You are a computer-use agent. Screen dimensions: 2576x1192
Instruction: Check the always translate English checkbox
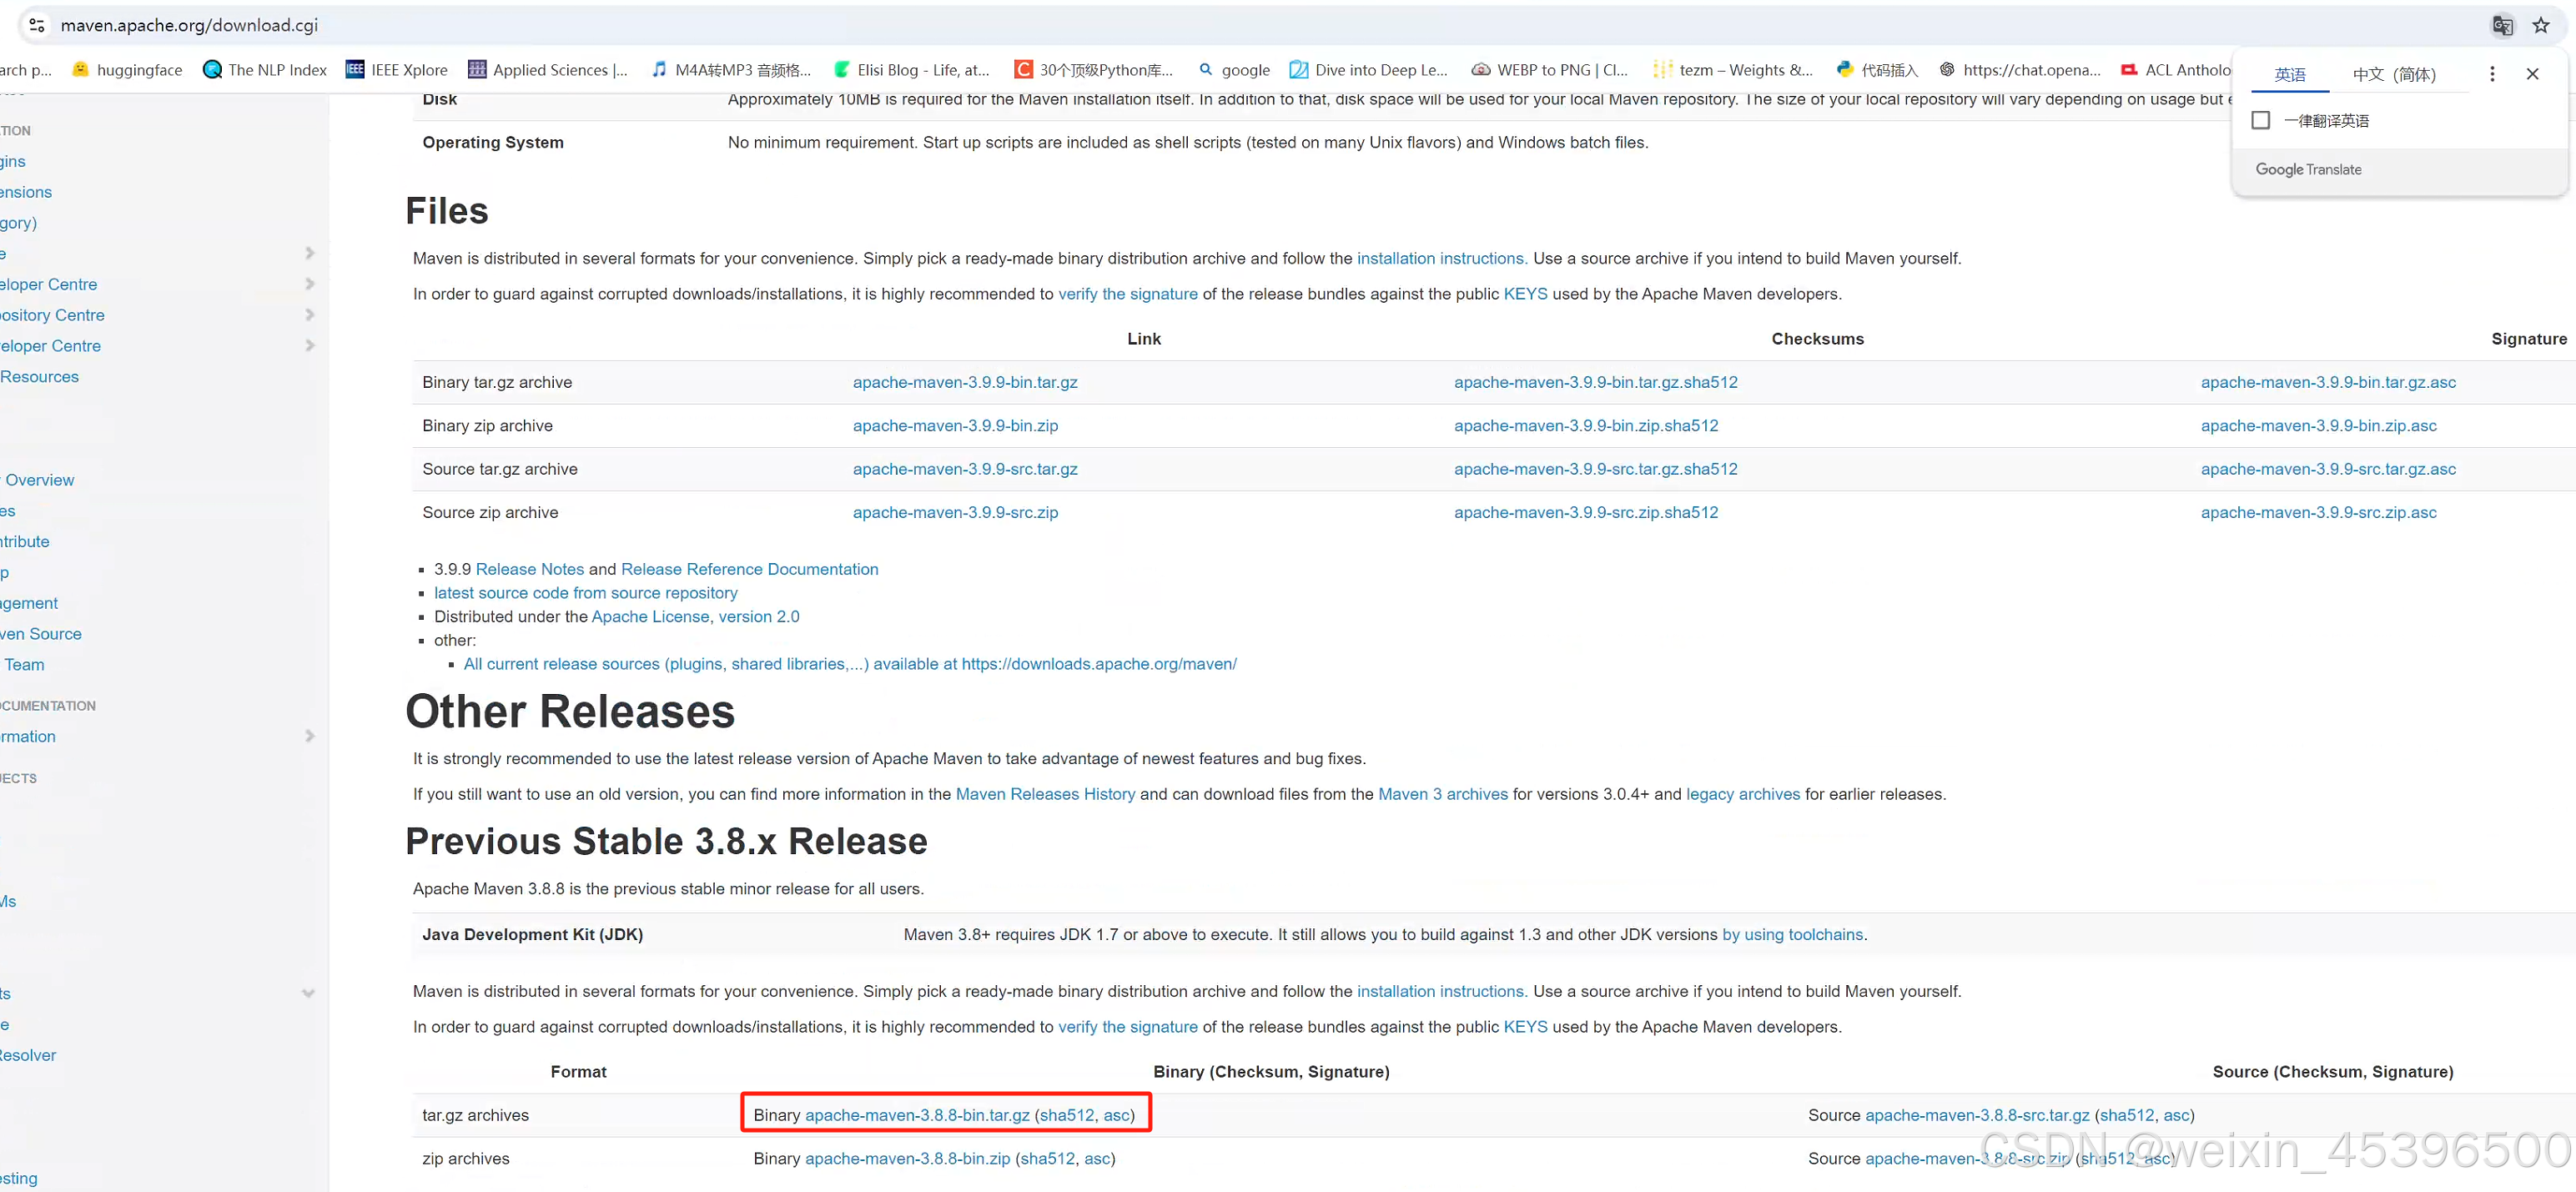pos(2260,121)
